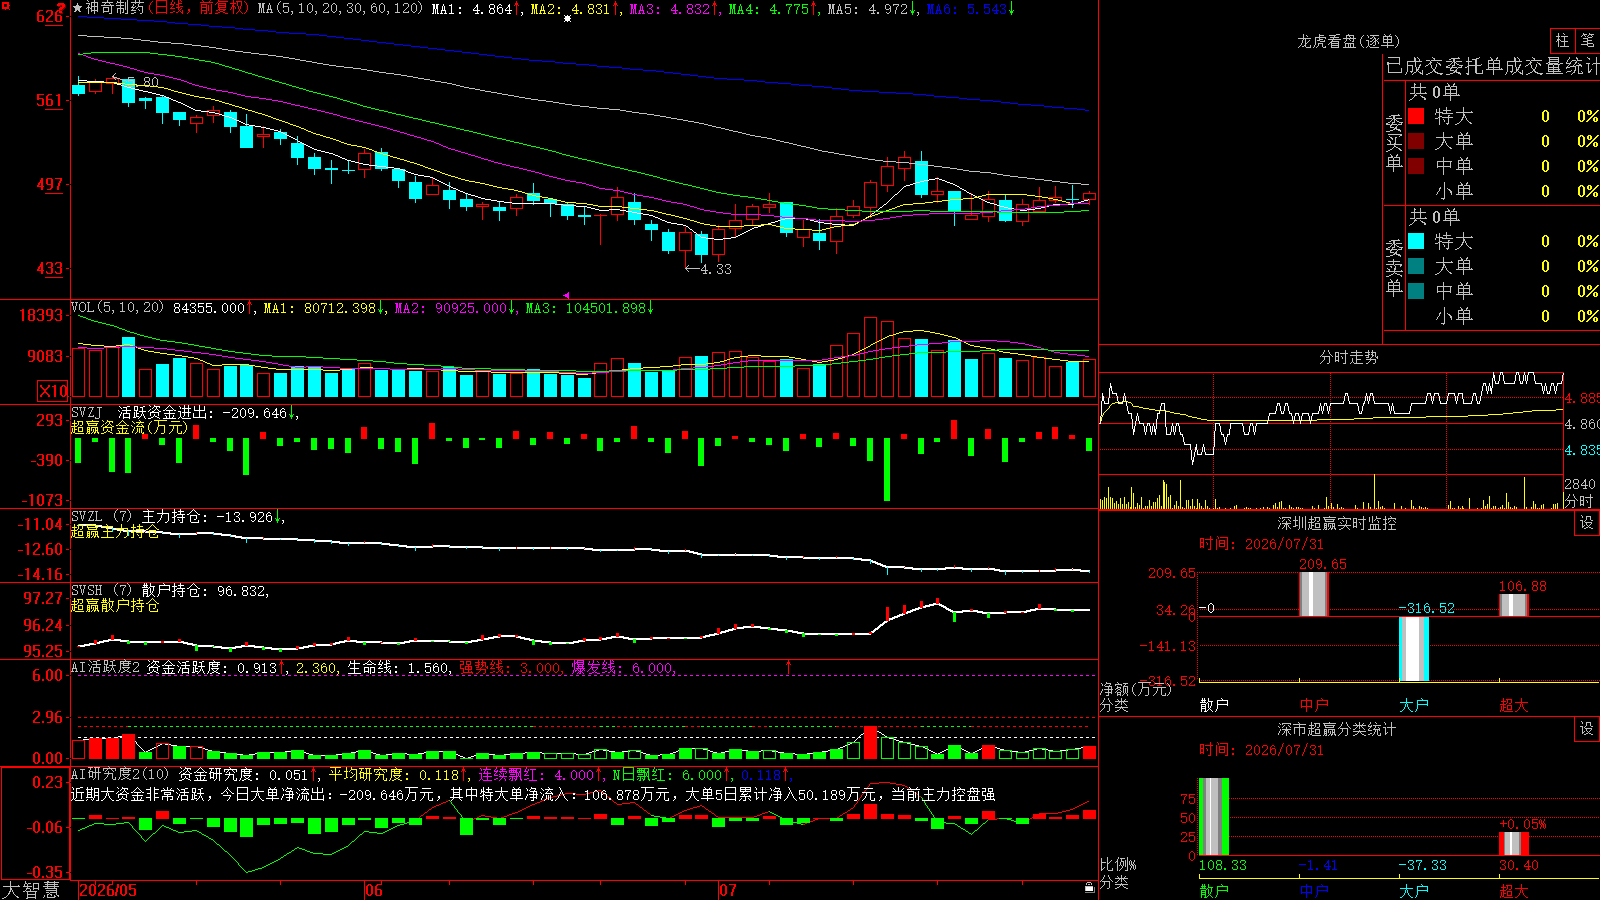Click the dark red 中单 swatch under 委买单

point(1416,165)
